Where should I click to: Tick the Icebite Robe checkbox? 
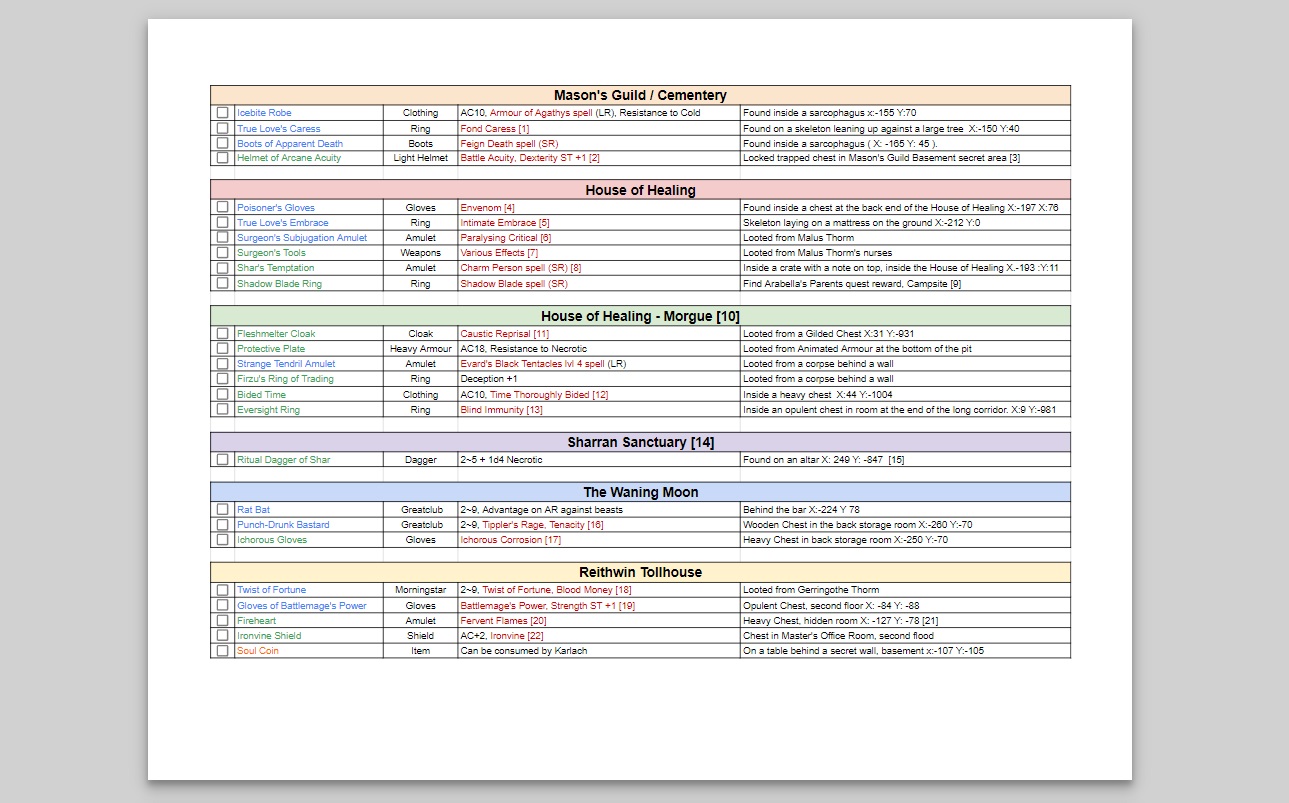222,113
